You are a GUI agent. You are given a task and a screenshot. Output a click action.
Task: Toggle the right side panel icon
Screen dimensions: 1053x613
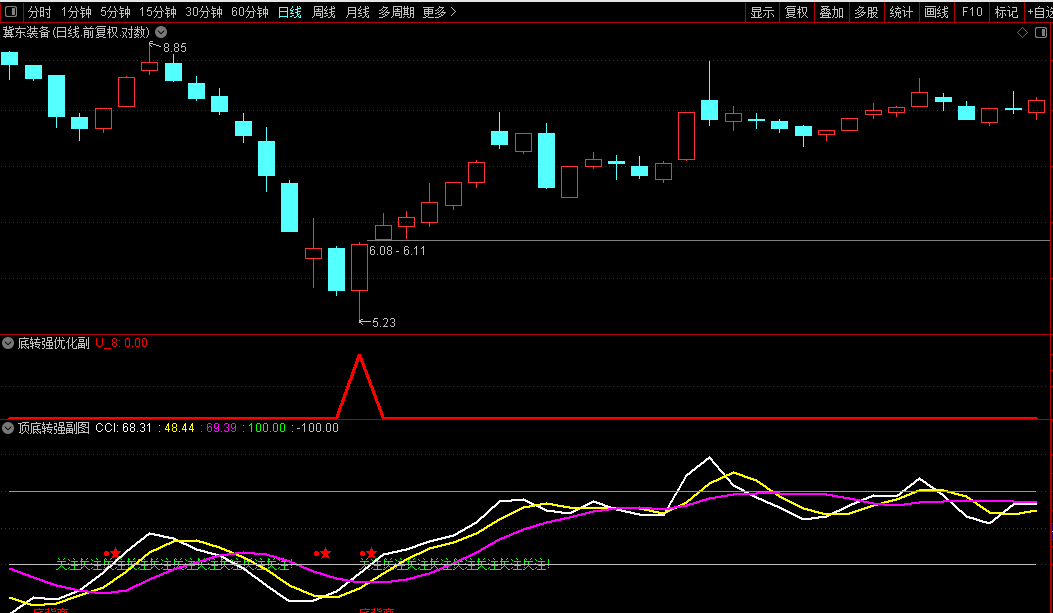click(1040, 32)
